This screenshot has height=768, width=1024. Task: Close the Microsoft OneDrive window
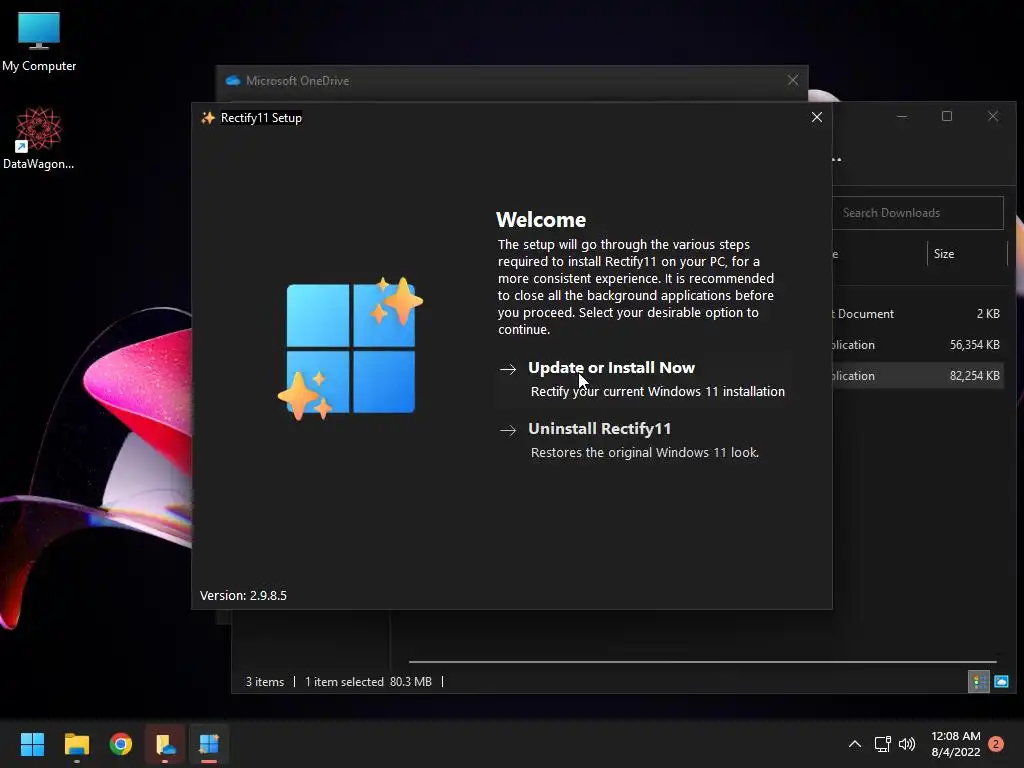[x=792, y=80]
